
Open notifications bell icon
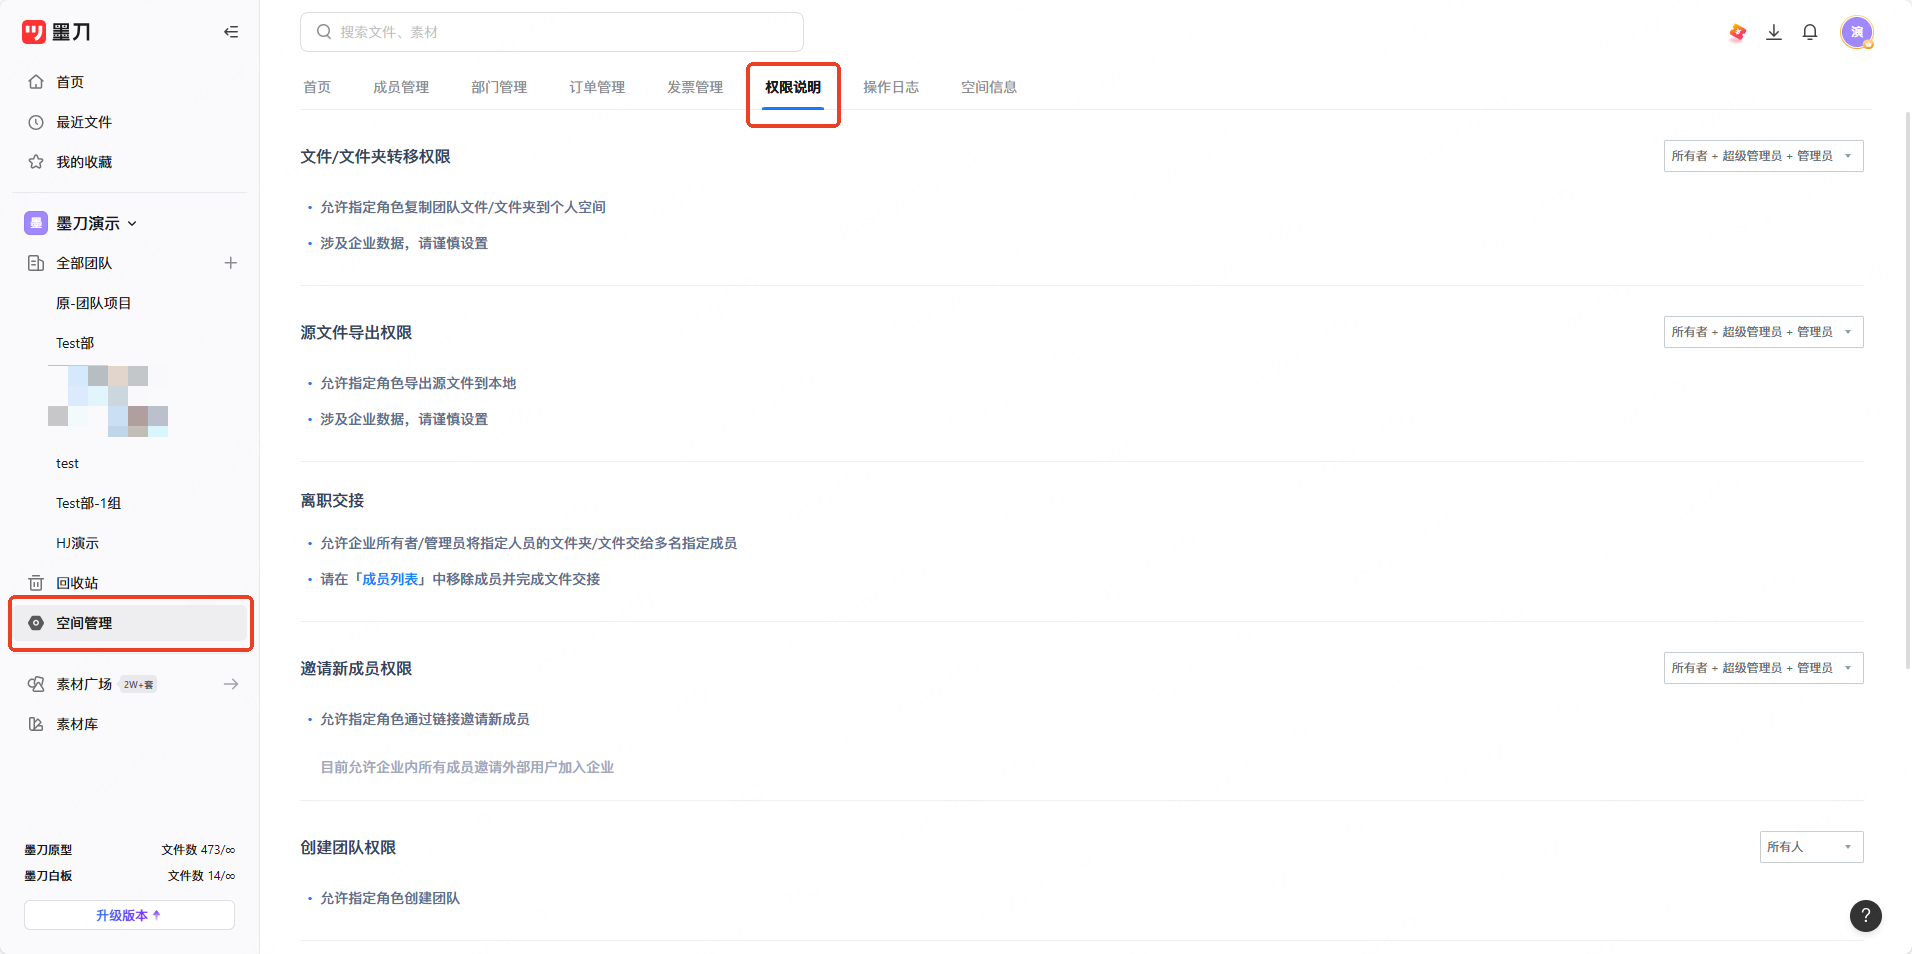tap(1810, 32)
